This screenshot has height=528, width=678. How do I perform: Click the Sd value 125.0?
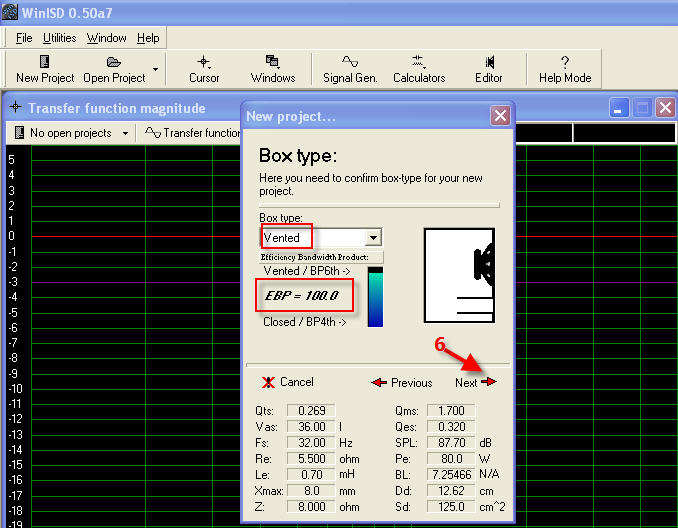point(451,507)
